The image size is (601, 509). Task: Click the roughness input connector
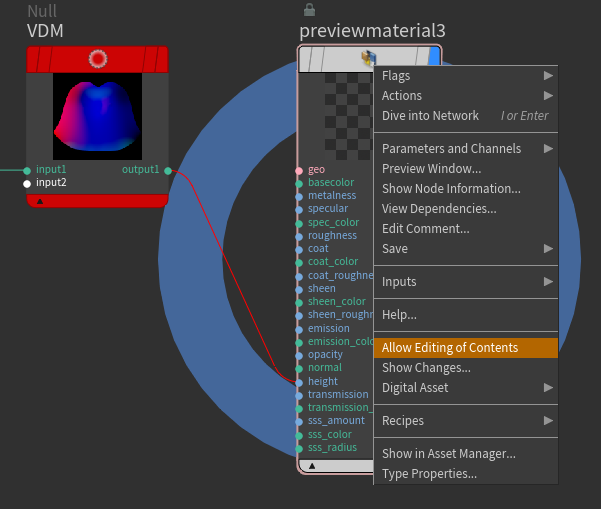(299, 236)
